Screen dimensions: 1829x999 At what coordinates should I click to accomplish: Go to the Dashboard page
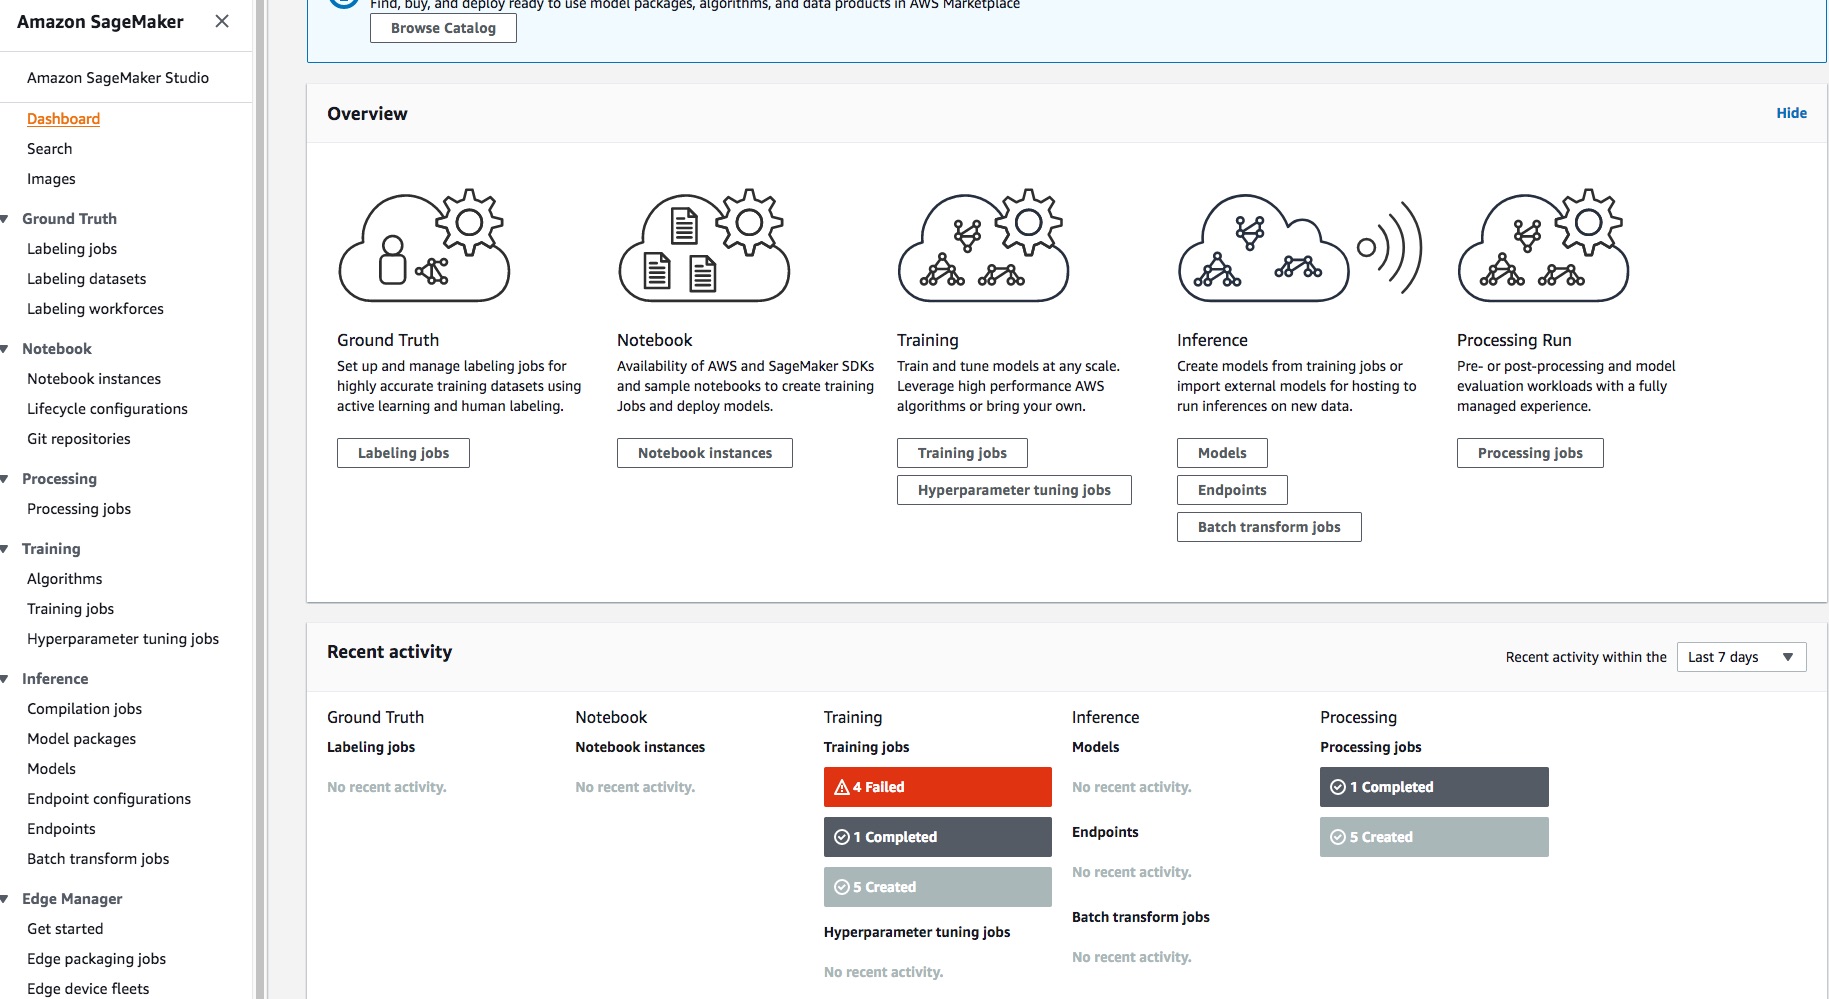point(63,119)
